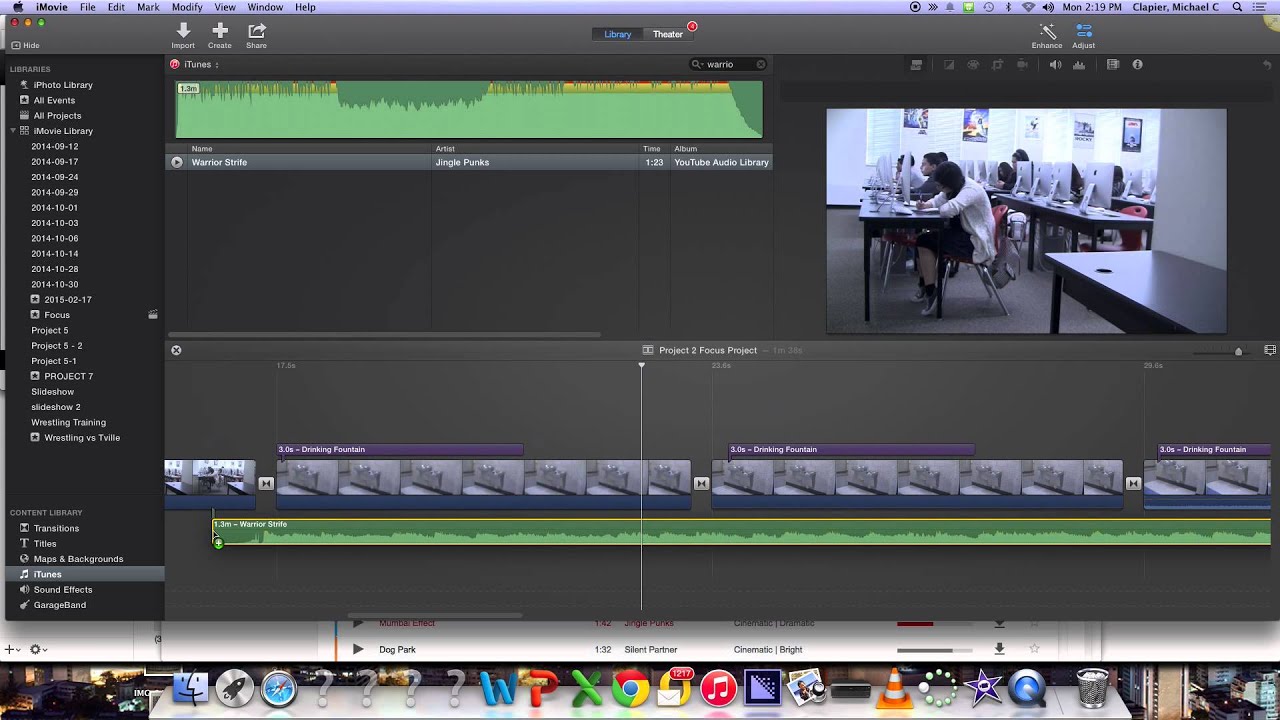The width and height of the screenshot is (1280, 720).
Task: Open the iTunes source dropdown
Action: [x=201, y=64]
